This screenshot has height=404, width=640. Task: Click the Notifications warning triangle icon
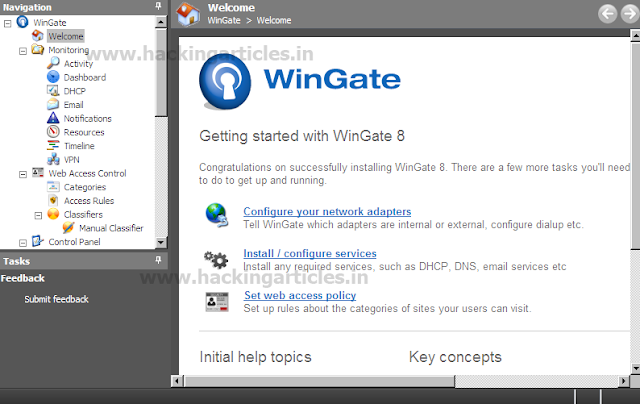[53, 118]
